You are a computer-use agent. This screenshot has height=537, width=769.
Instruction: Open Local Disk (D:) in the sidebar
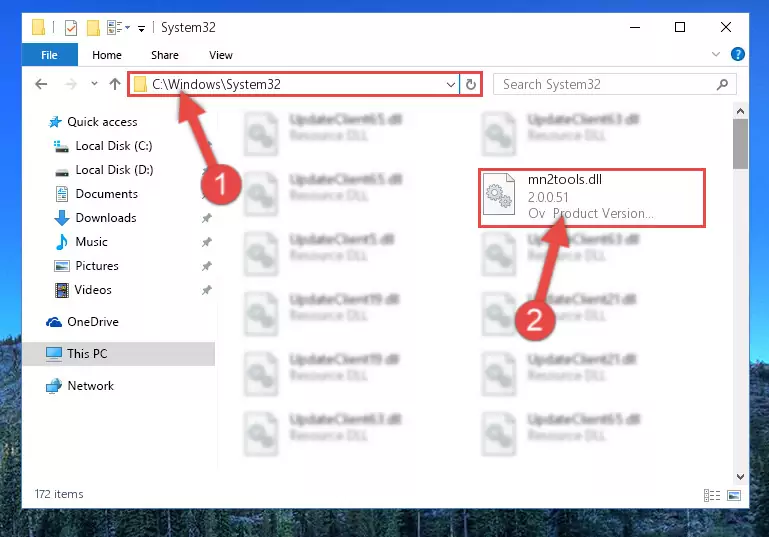click(x=114, y=170)
